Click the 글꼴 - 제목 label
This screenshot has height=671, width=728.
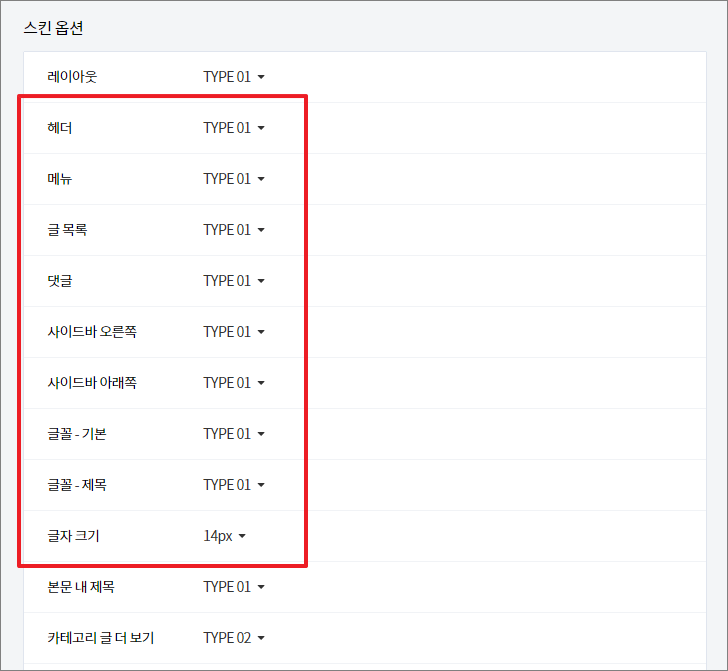77,485
